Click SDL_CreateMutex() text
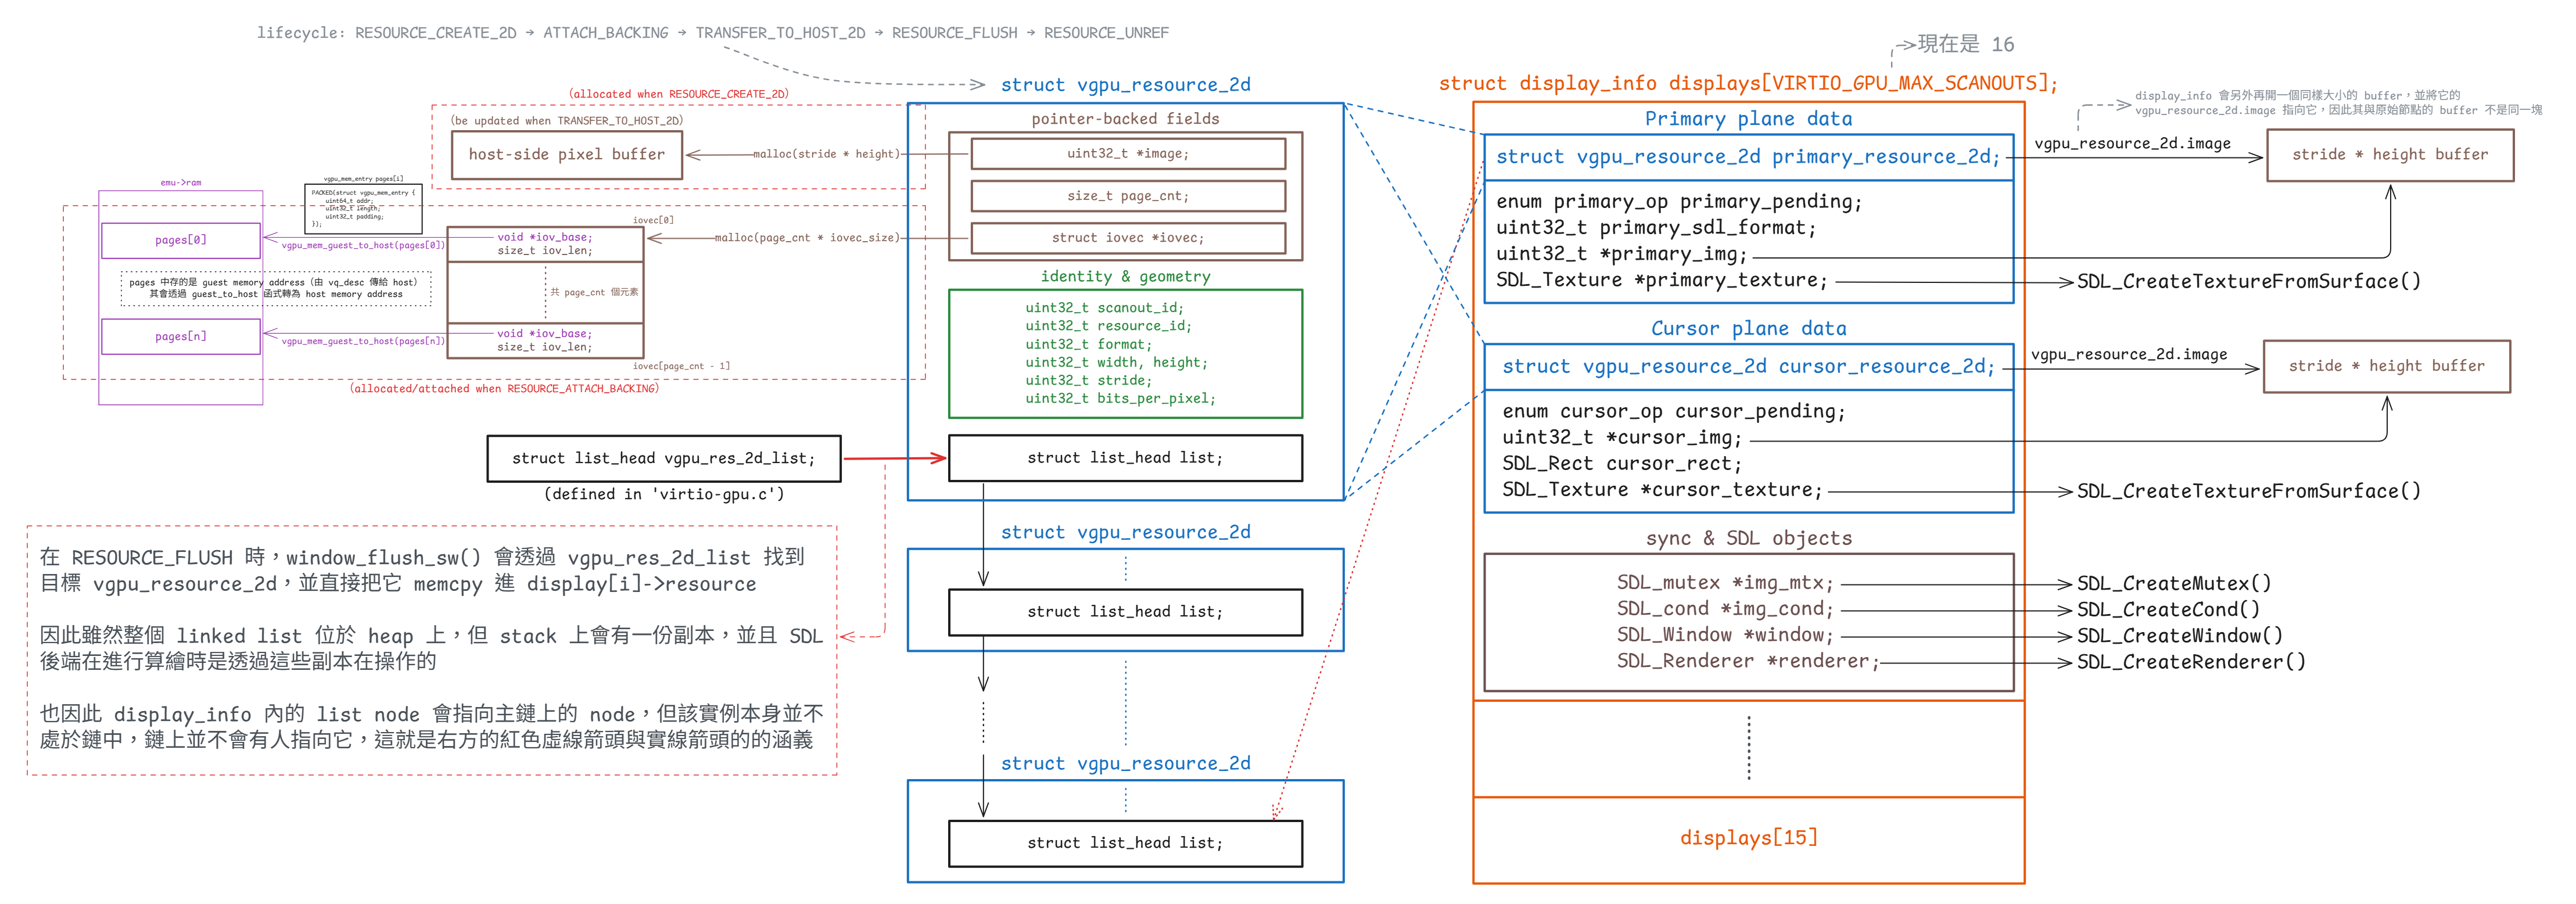The image size is (2576, 904). click(2173, 583)
